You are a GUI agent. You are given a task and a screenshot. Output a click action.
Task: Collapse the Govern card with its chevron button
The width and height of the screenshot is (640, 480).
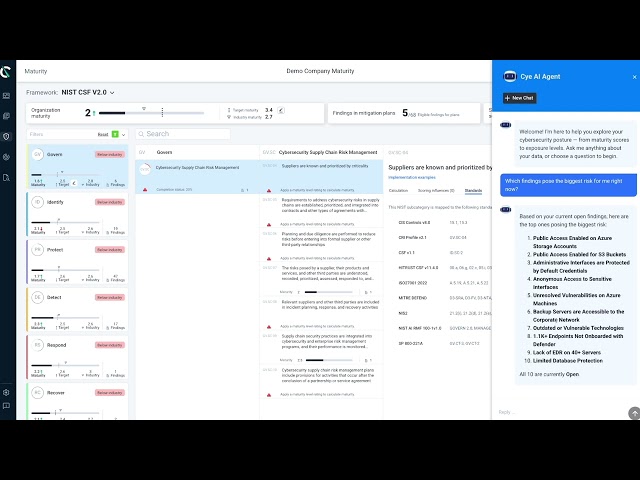[x=74, y=183]
